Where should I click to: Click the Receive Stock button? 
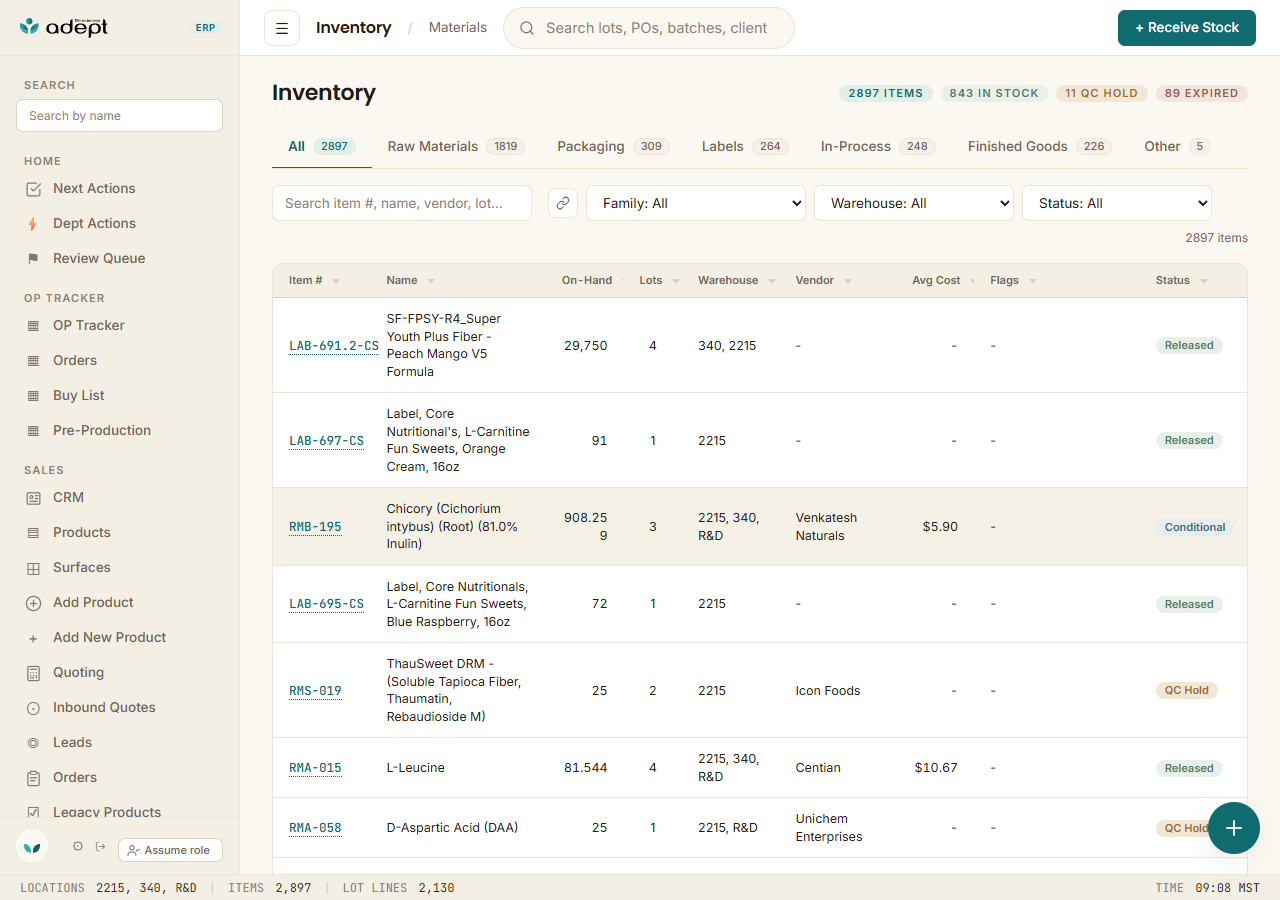pos(1187,28)
